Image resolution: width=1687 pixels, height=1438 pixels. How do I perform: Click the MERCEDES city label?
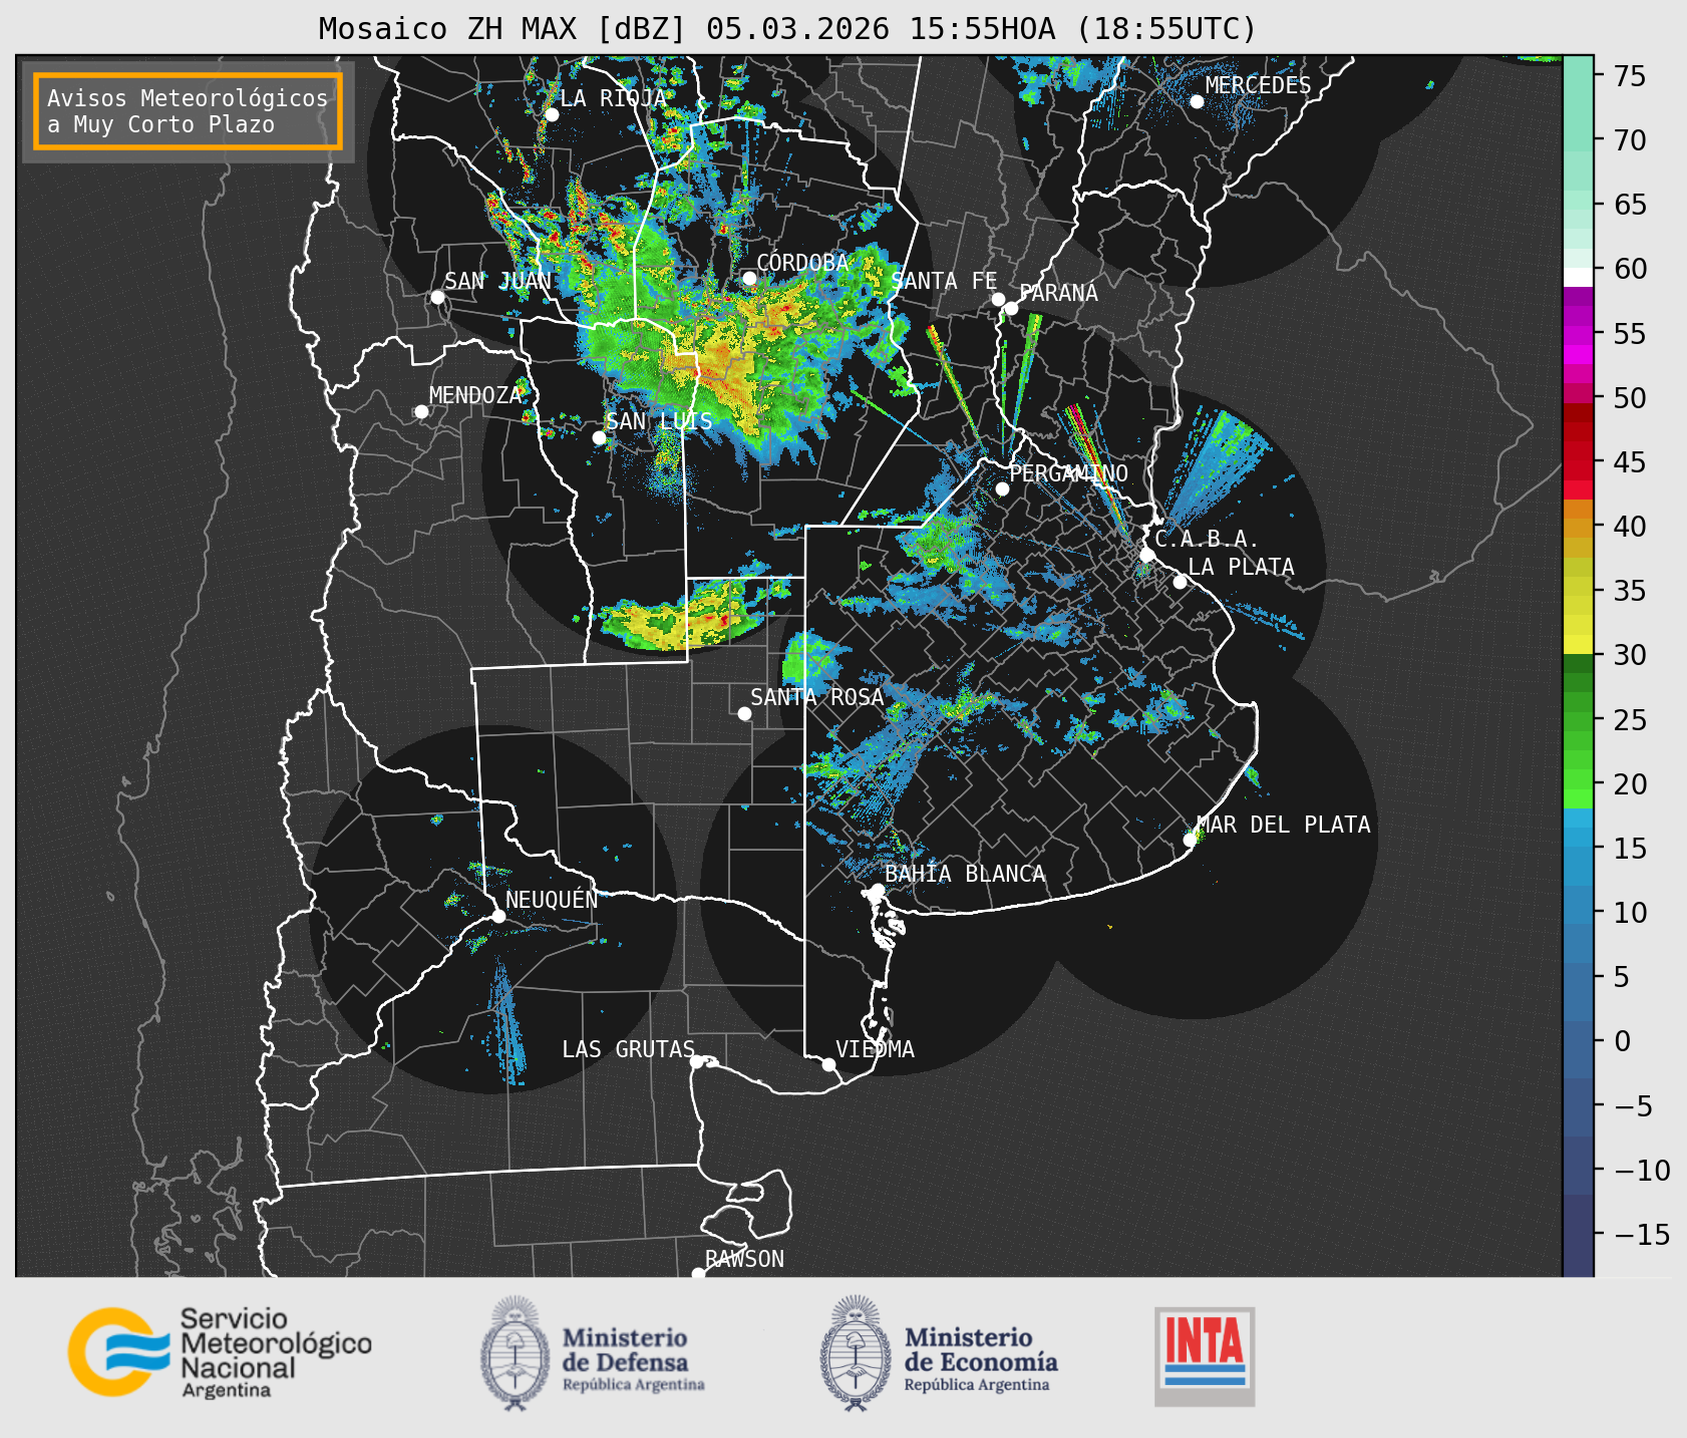(x=1257, y=86)
